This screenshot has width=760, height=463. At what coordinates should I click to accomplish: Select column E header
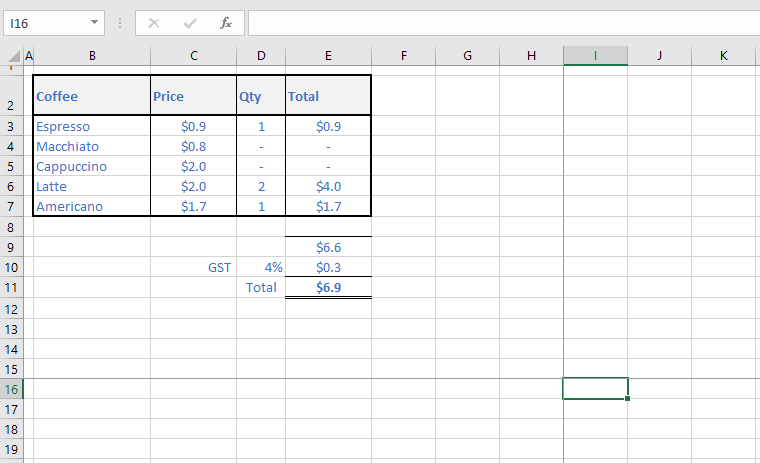click(x=328, y=56)
